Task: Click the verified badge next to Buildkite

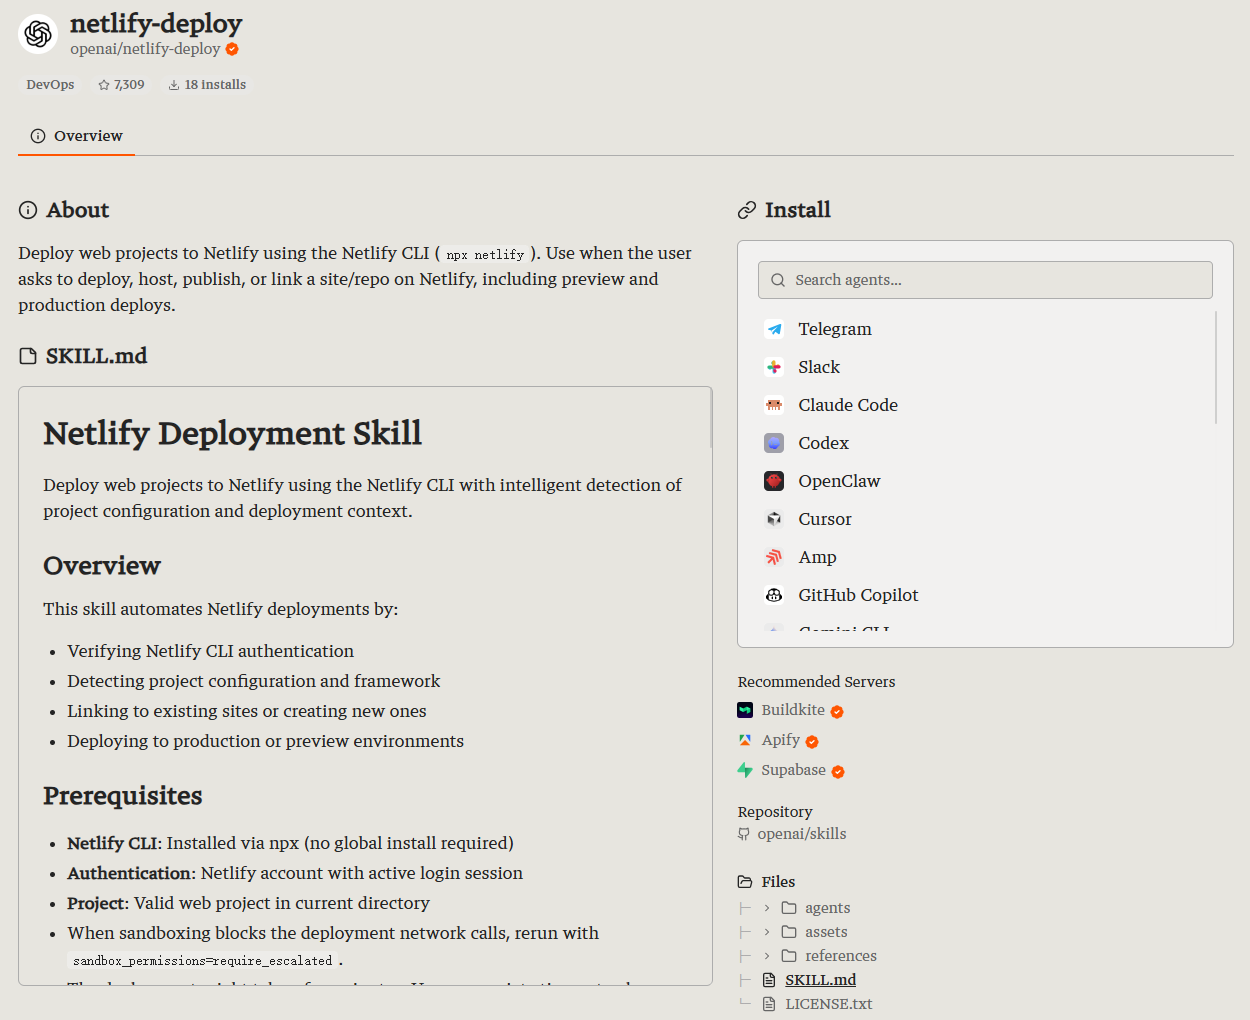Action: coord(837,712)
